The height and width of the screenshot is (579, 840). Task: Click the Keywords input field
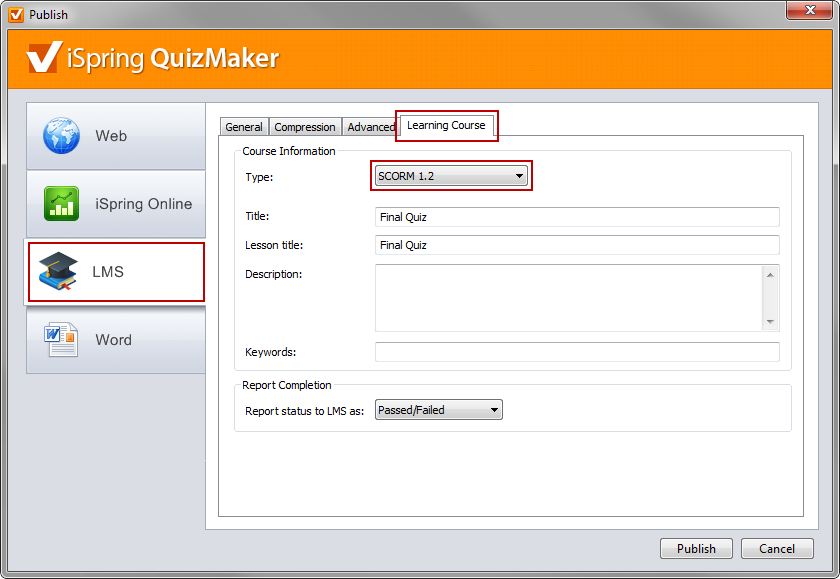pyautogui.click(x=577, y=352)
